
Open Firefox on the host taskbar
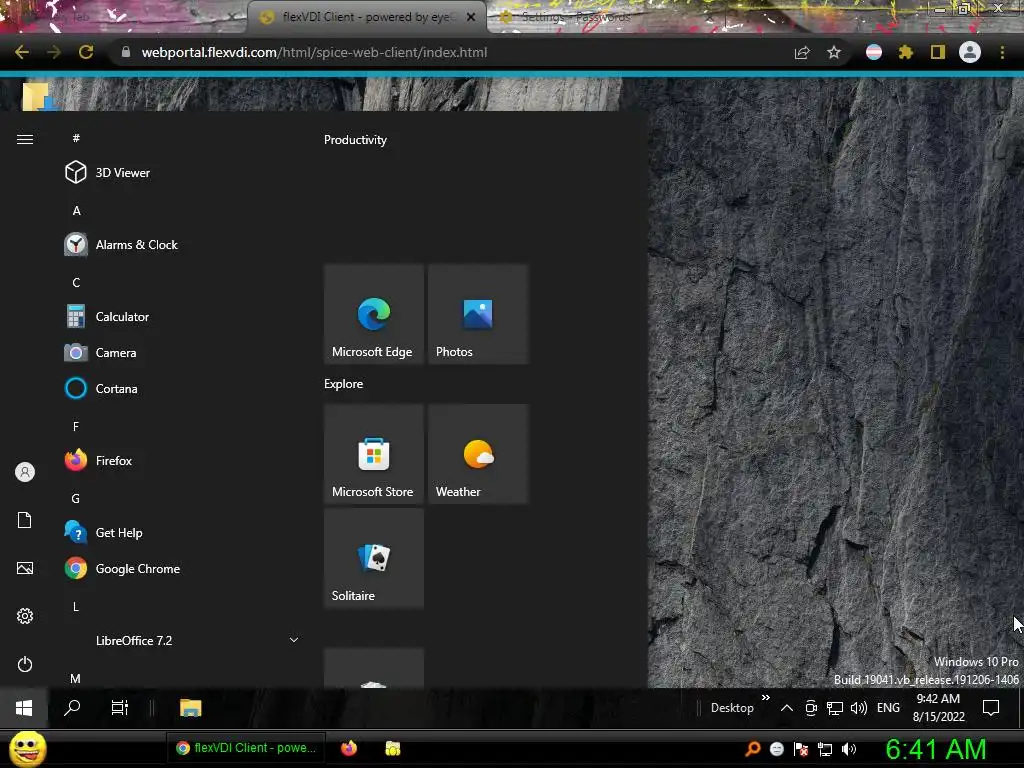pos(349,748)
